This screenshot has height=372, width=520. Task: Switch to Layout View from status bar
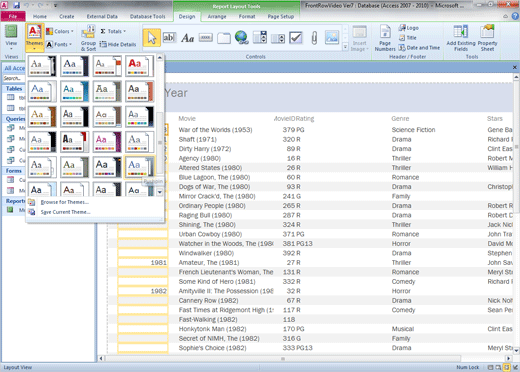pyautogui.click(x=507, y=367)
